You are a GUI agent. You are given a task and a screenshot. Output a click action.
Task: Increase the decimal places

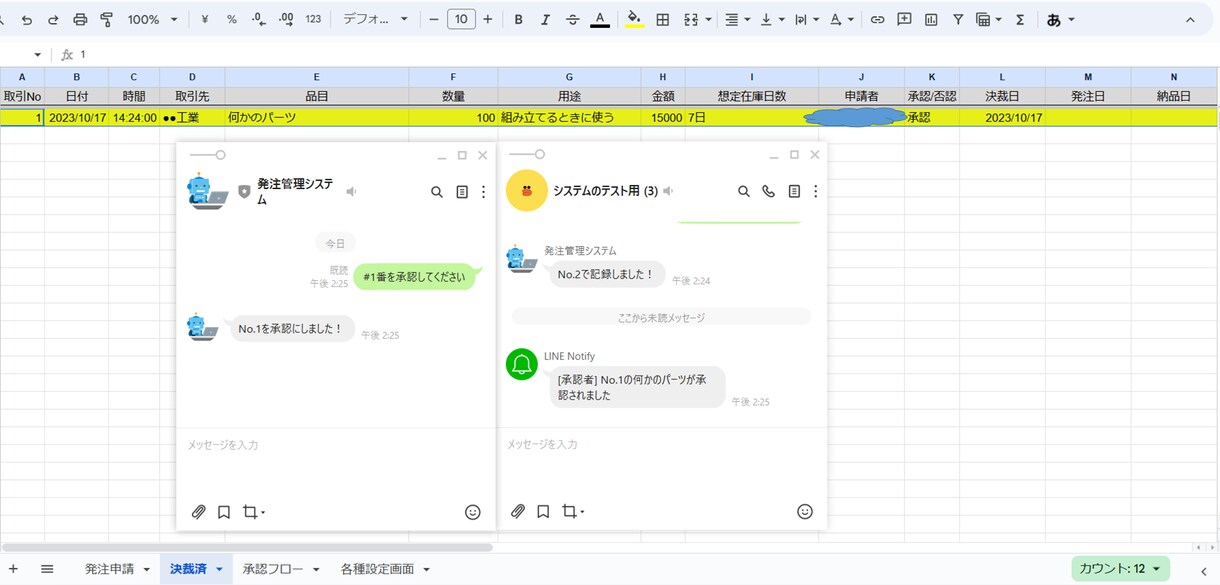pos(286,20)
